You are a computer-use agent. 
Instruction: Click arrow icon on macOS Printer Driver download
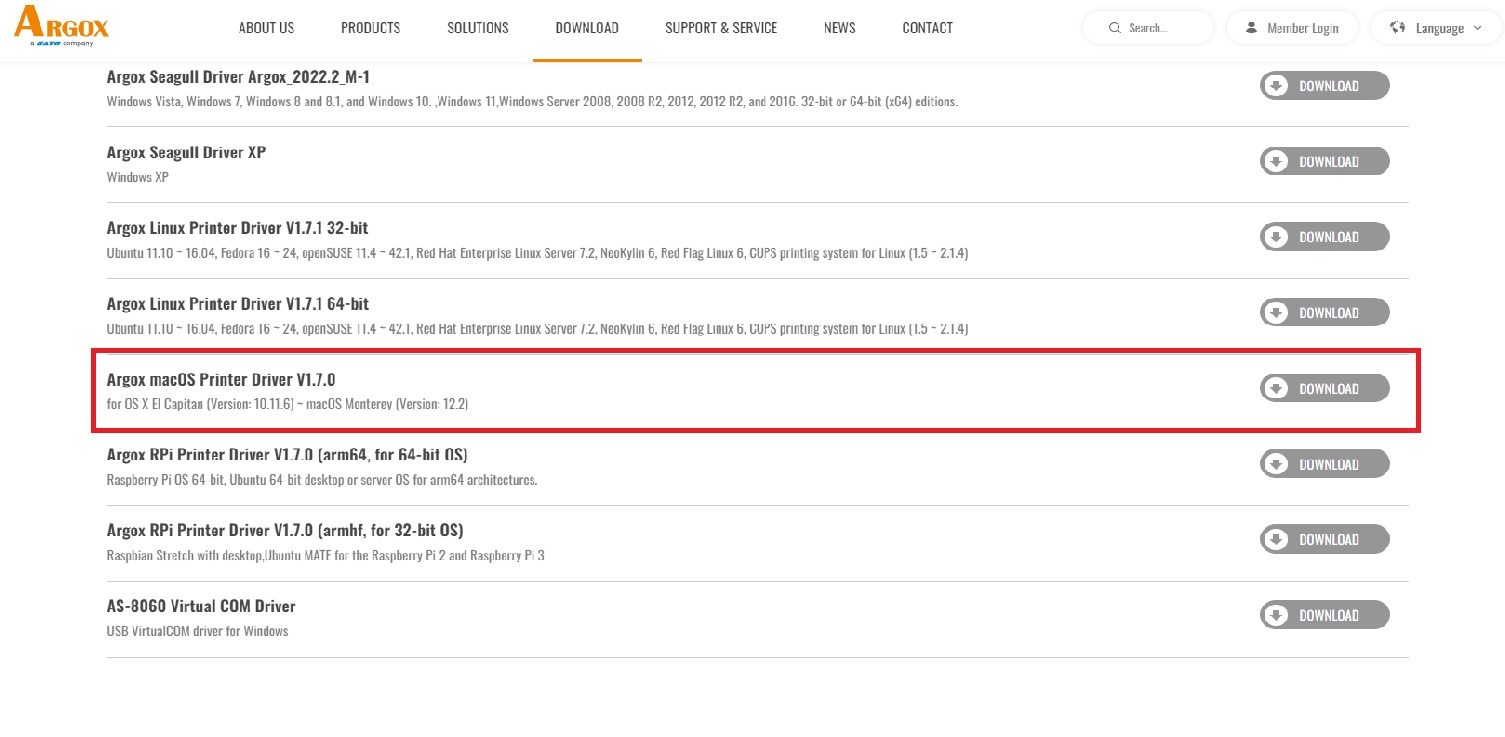pos(1276,388)
